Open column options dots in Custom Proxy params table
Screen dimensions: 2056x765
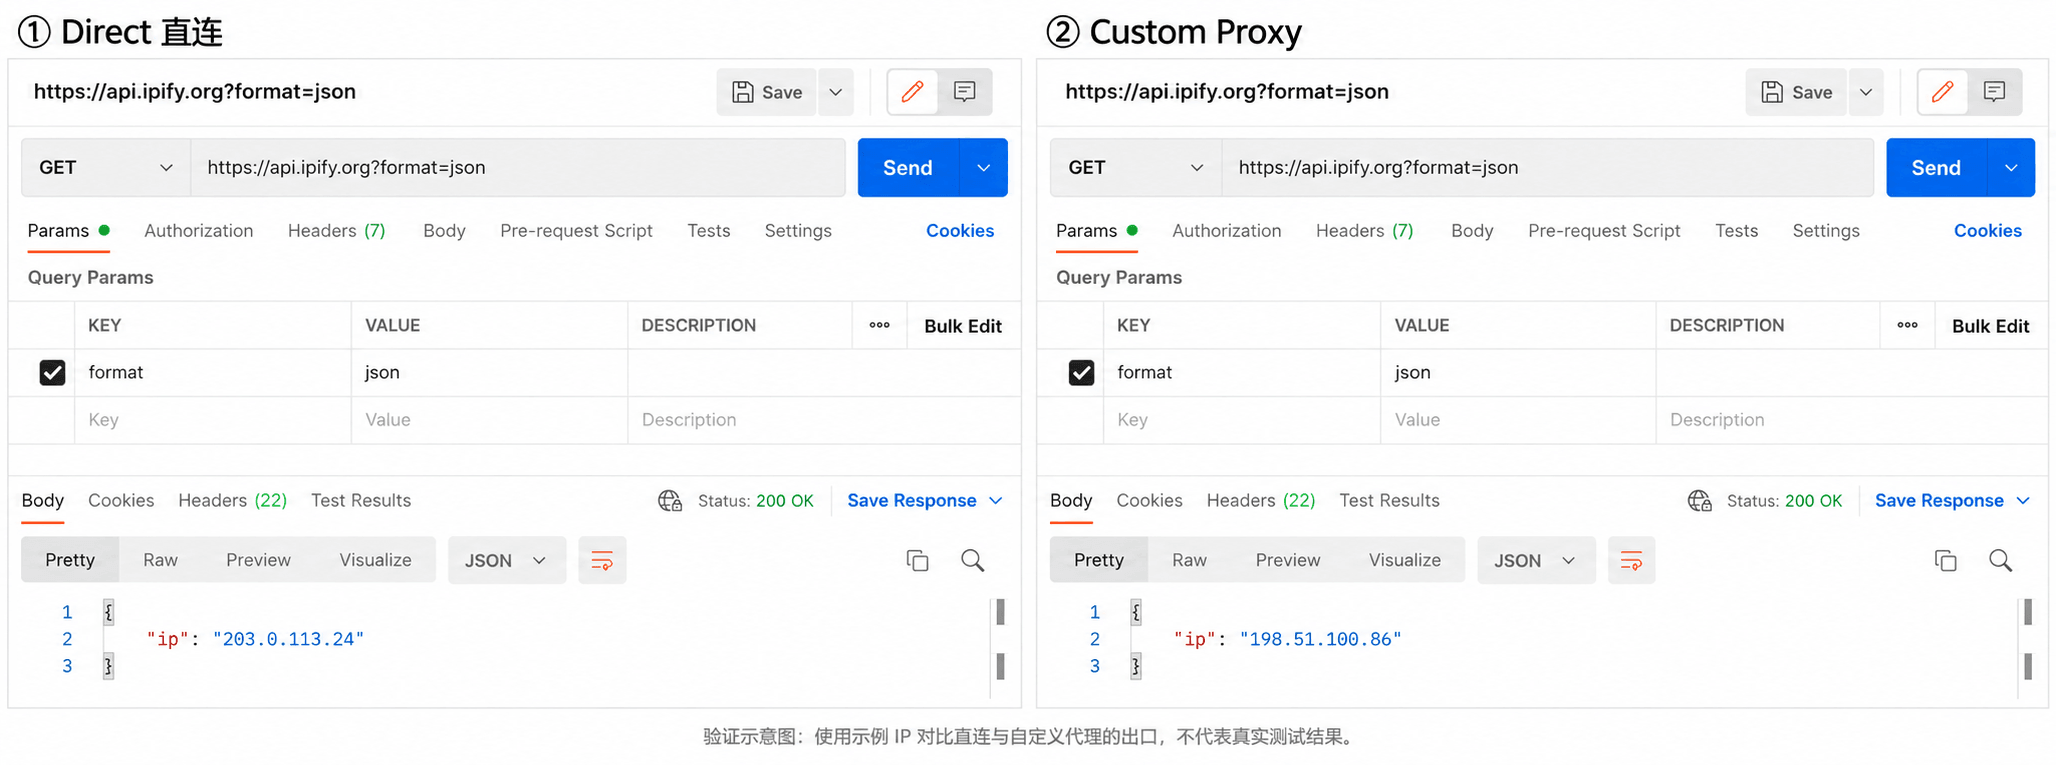pos(1907,325)
